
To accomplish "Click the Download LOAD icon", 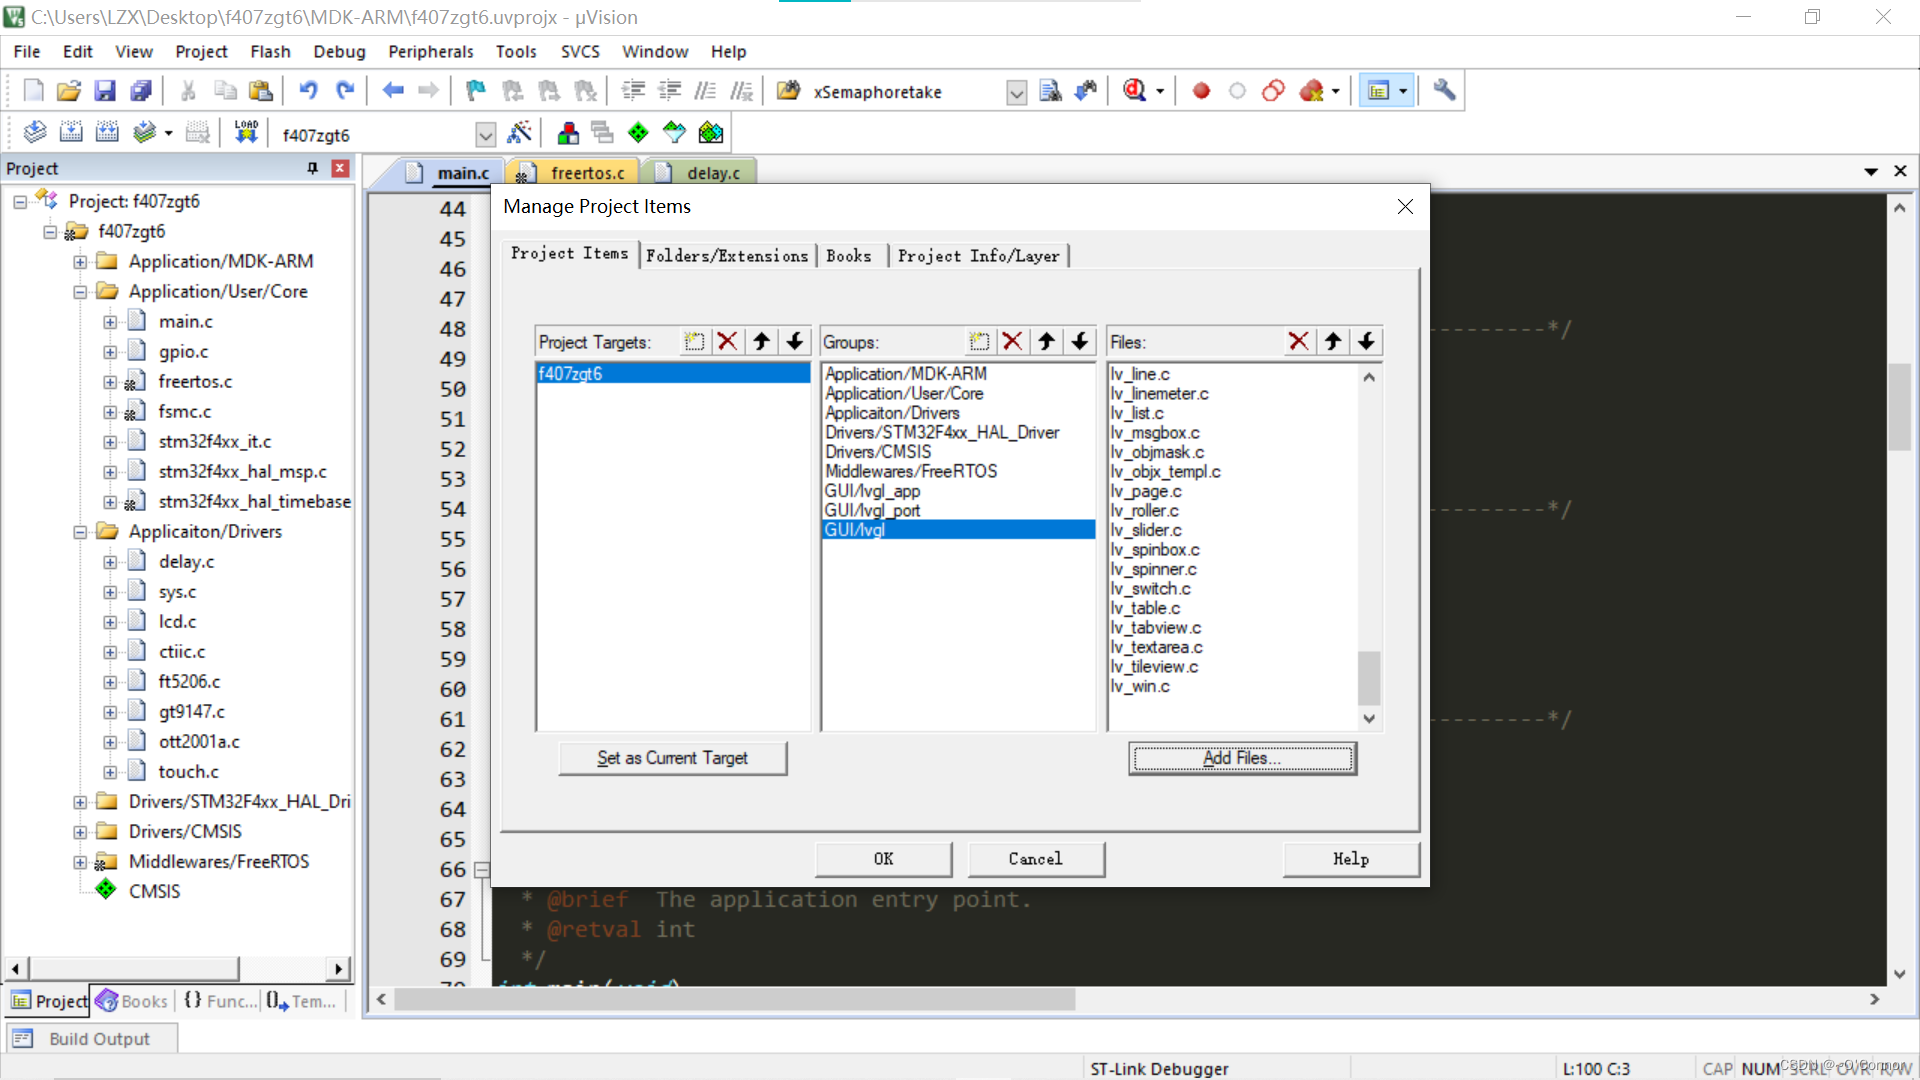I will click(246, 133).
